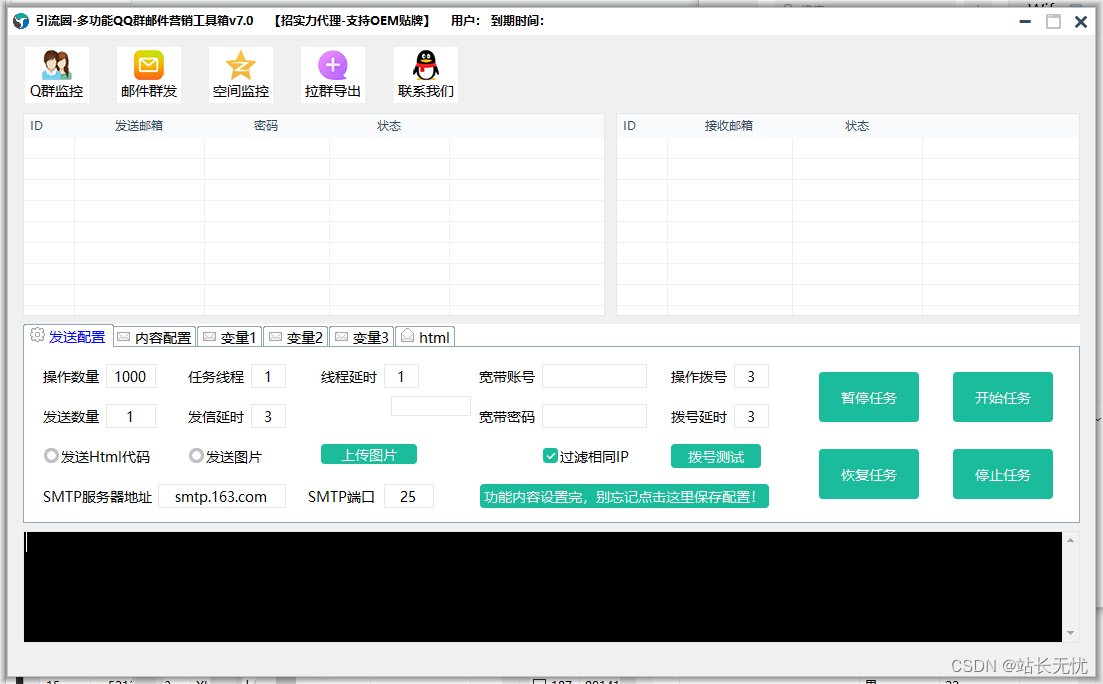
Task: Click the unlabeled field below 线程延时
Action: (x=431, y=406)
